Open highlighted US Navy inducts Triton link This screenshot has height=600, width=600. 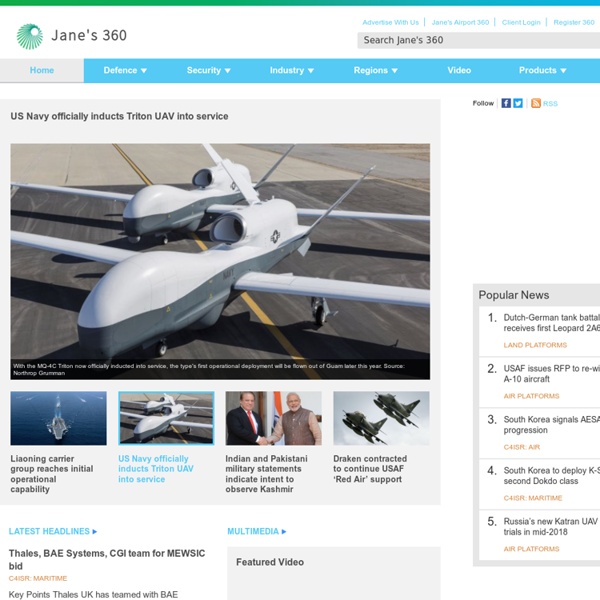(x=156, y=469)
